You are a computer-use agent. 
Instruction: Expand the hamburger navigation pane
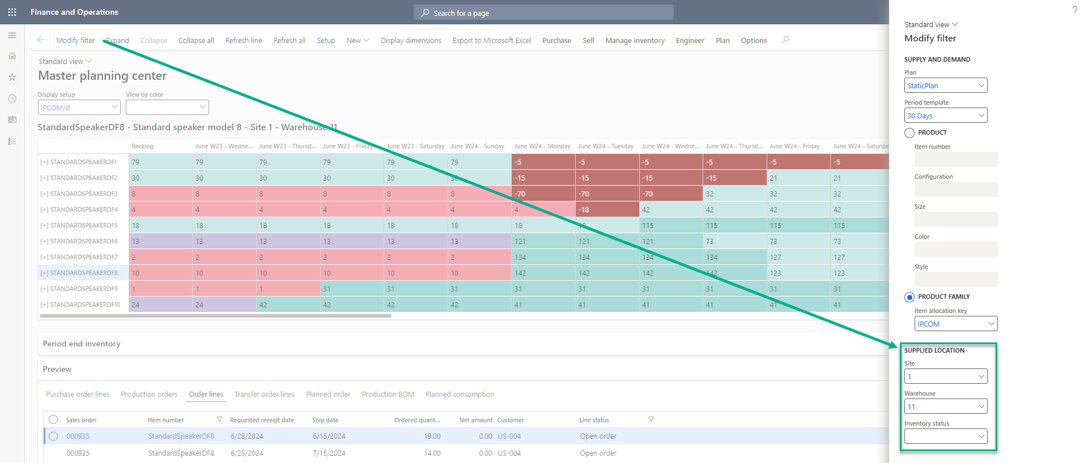tap(12, 35)
